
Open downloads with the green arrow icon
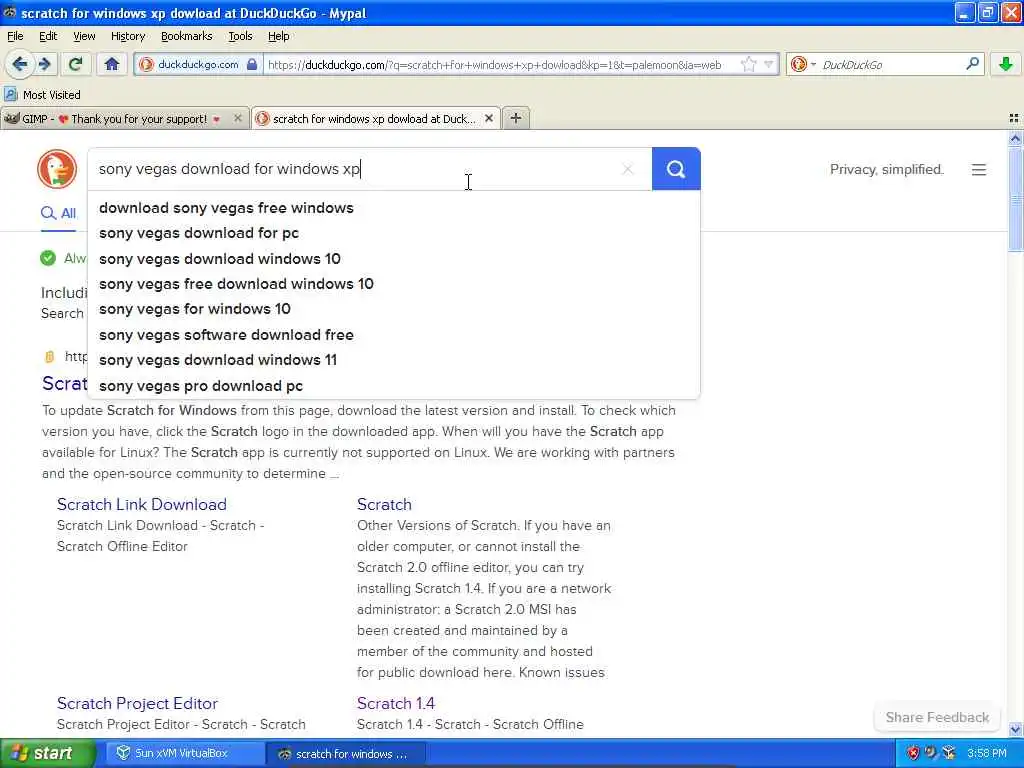click(x=1006, y=64)
